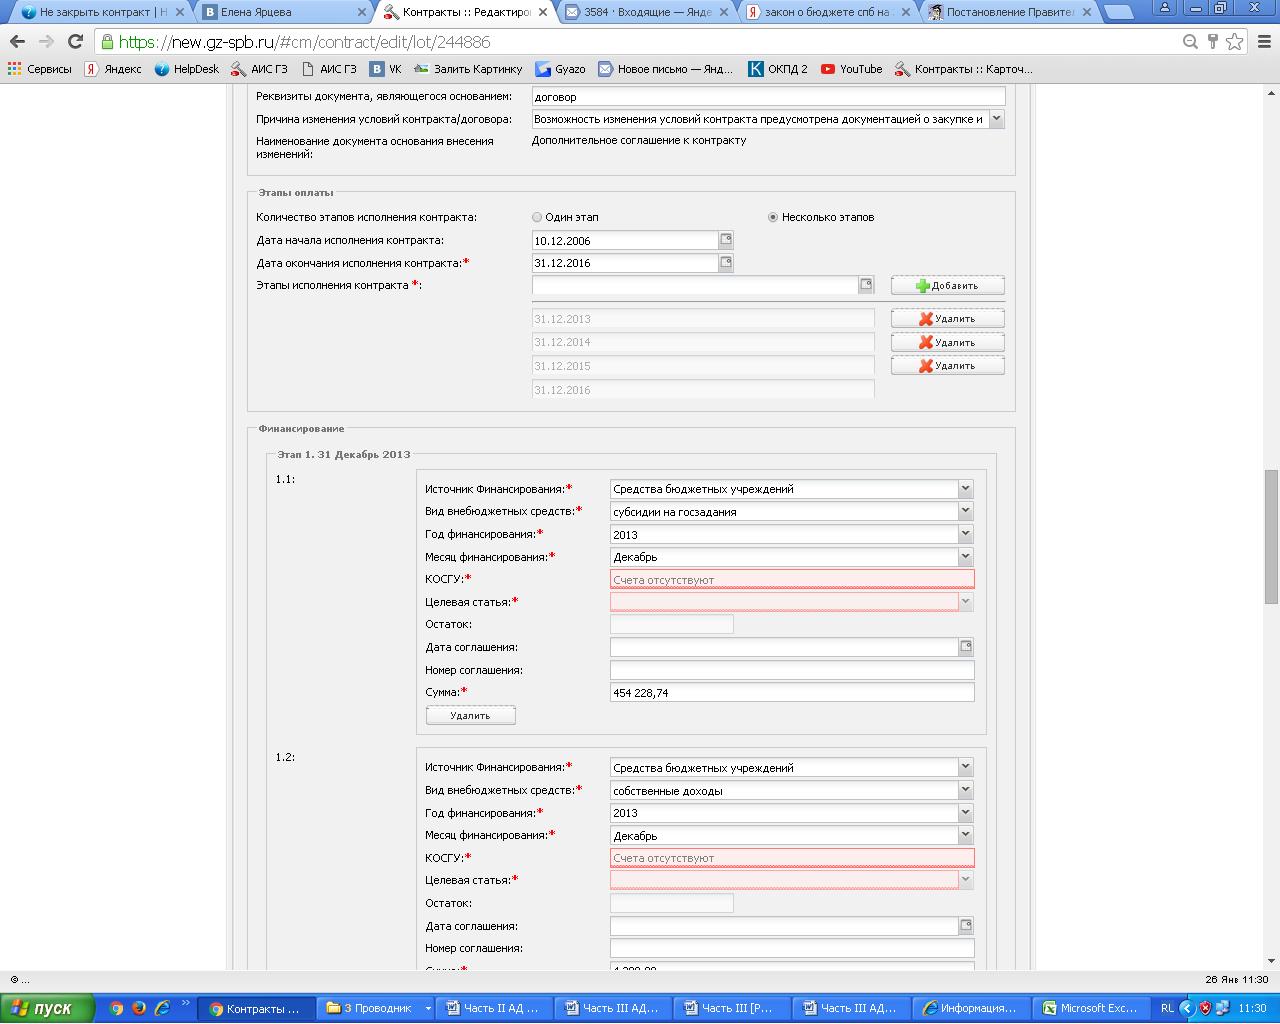Open the first АИС ГЗ bookmark with tools icon

coord(260,69)
